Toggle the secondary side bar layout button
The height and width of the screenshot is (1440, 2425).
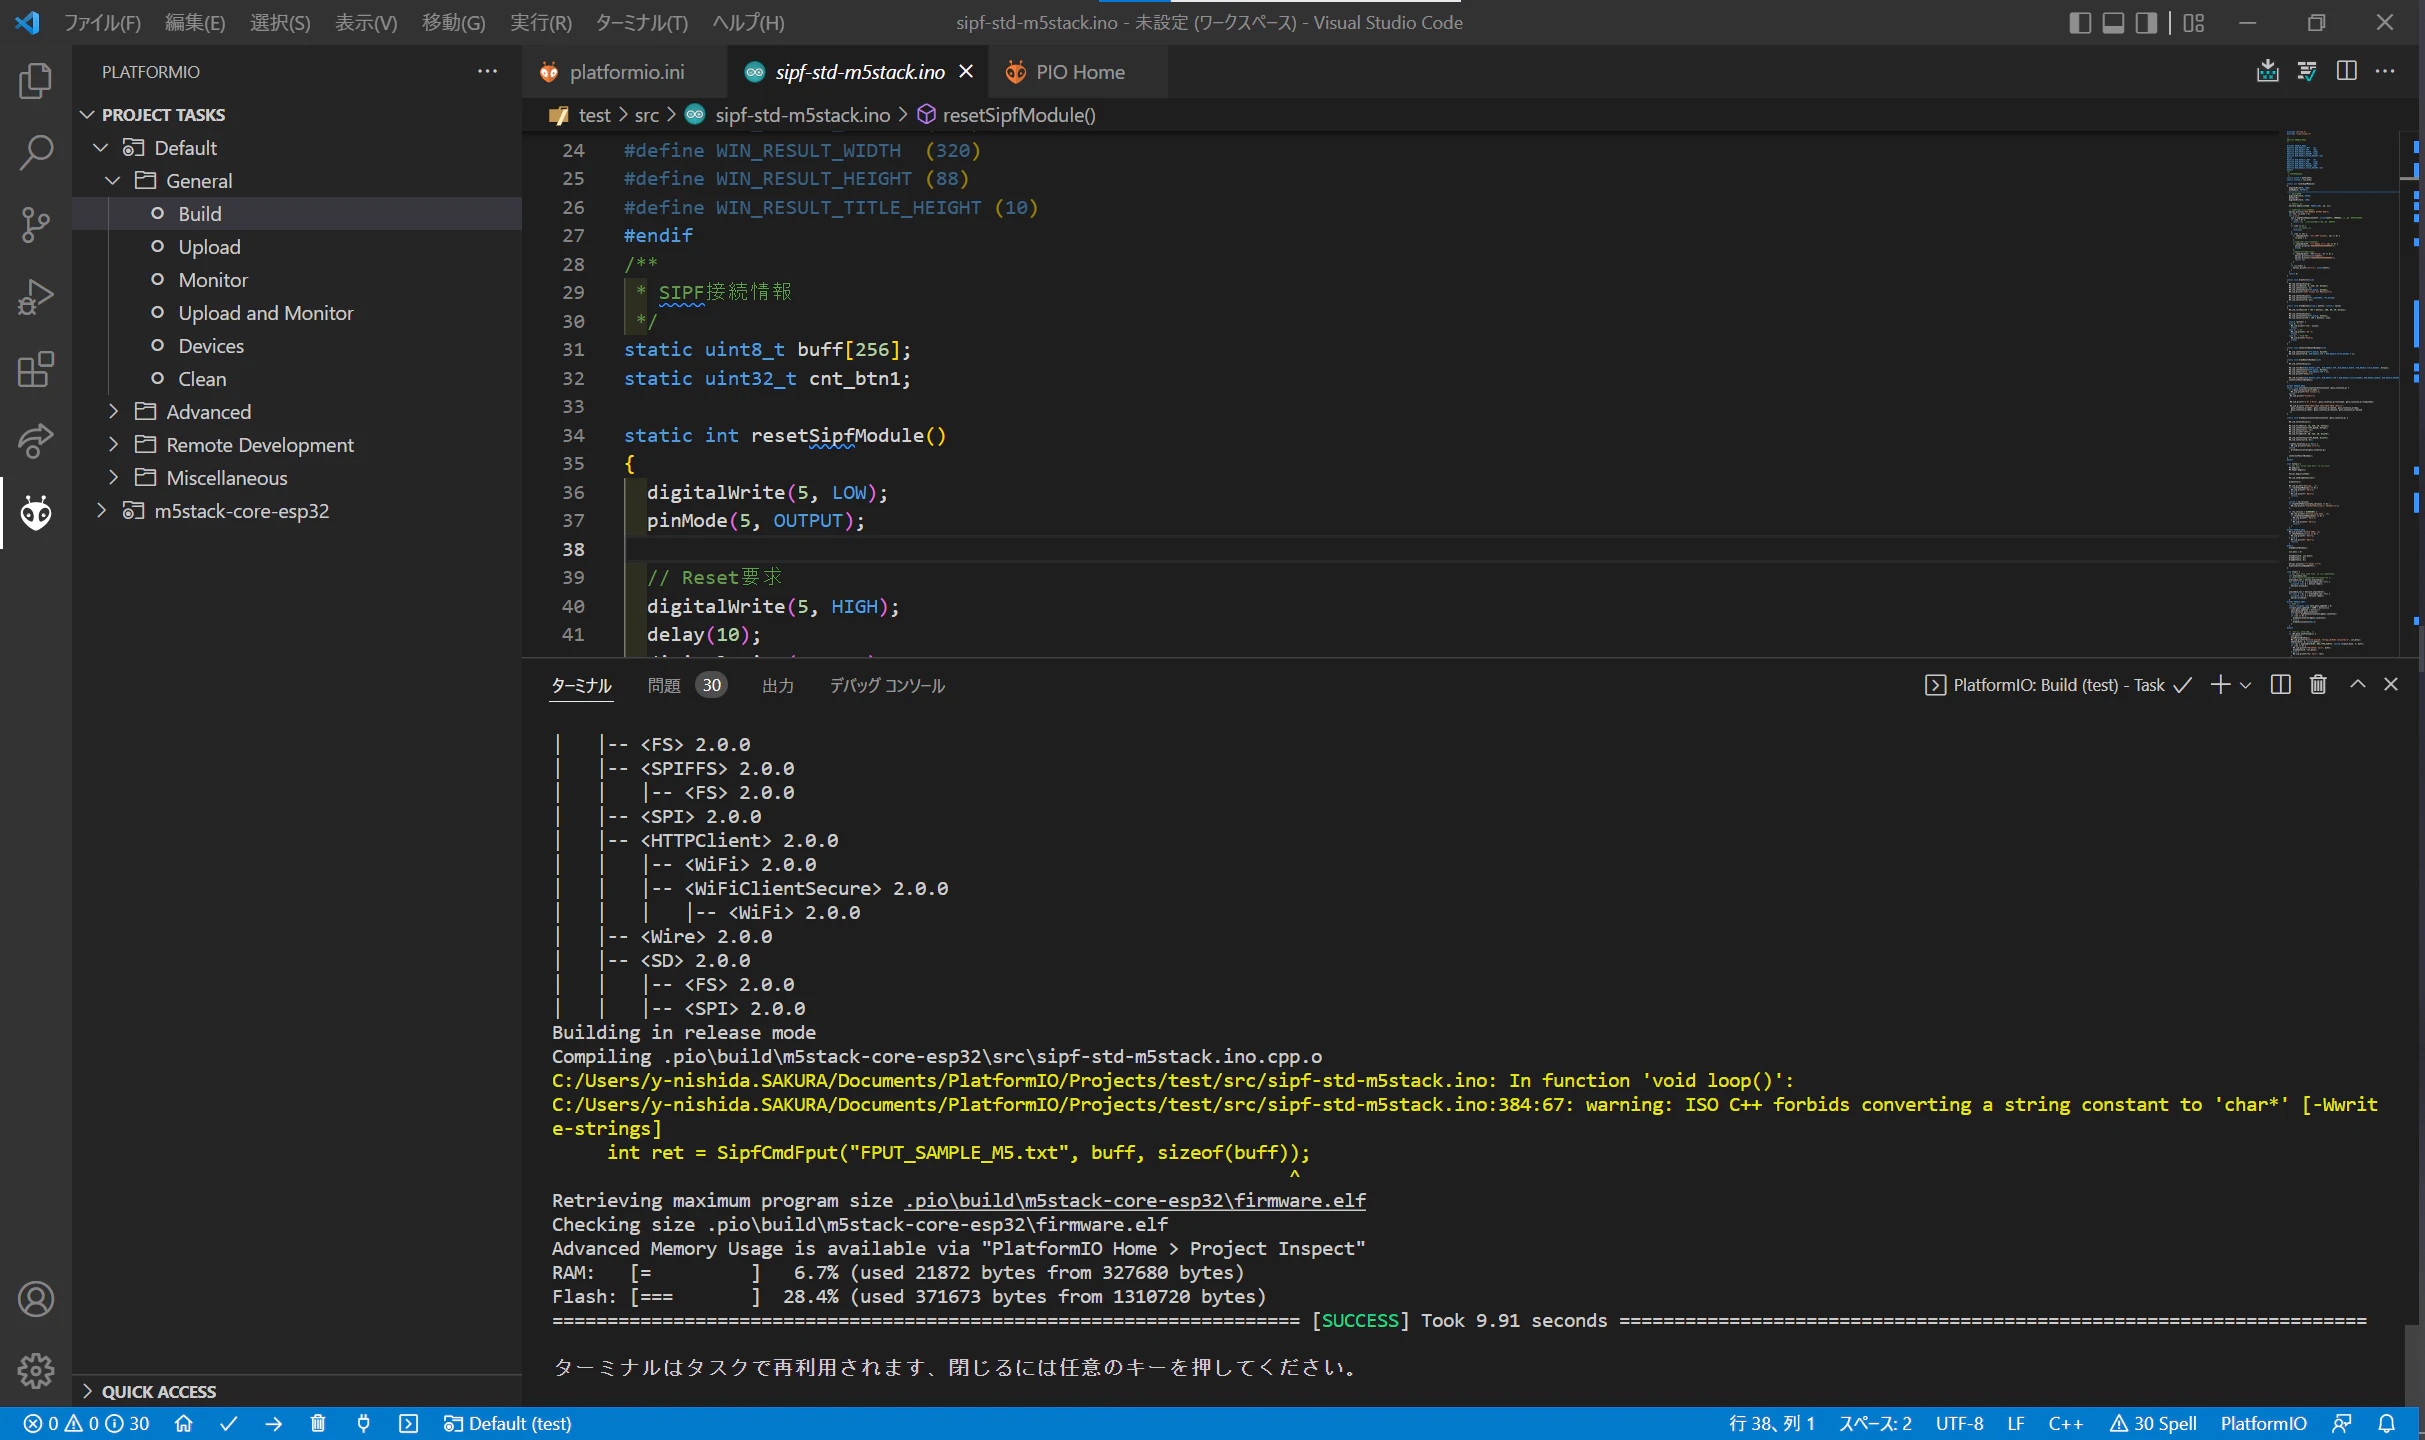pyautogui.click(x=2146, y=22)
